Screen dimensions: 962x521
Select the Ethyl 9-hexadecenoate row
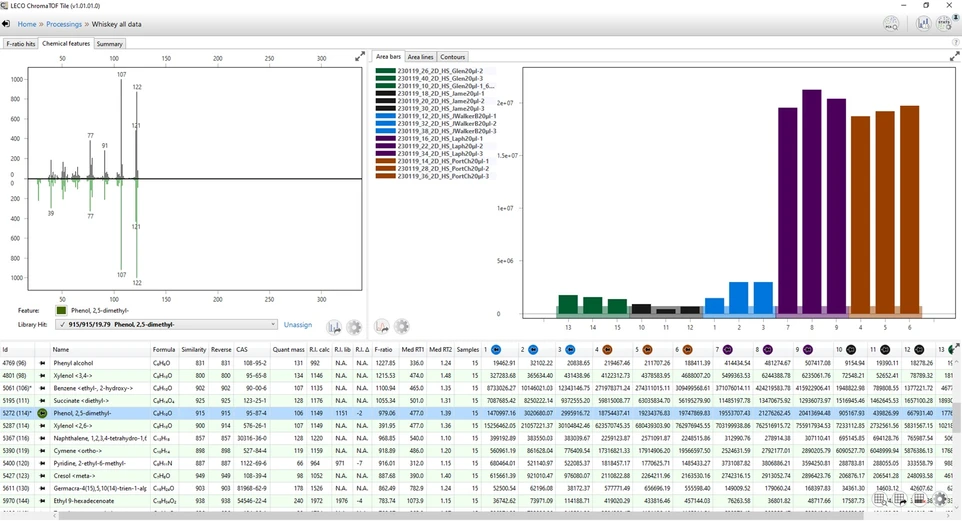click(x=476, y=501)
